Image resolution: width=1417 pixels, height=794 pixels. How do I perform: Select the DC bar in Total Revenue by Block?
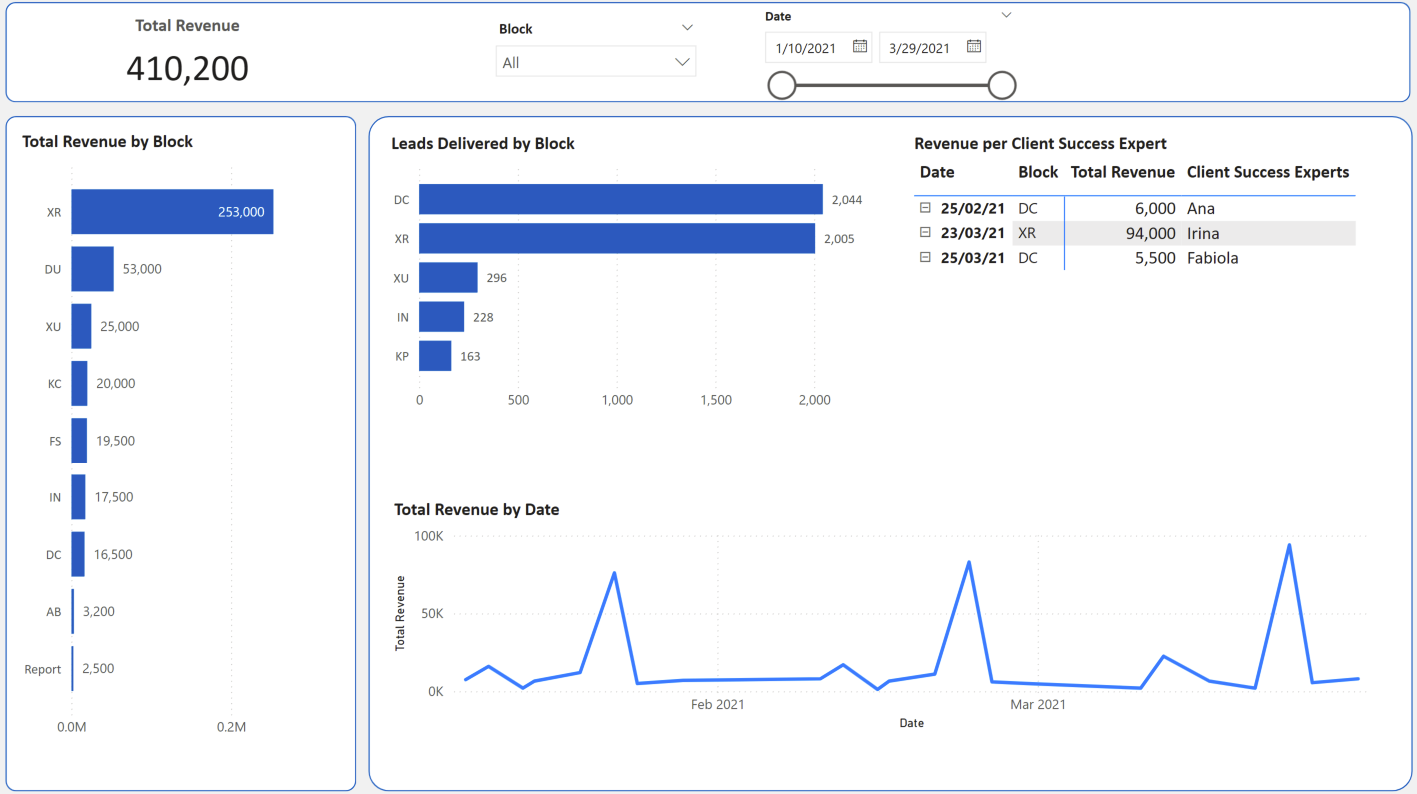[78, 554]
